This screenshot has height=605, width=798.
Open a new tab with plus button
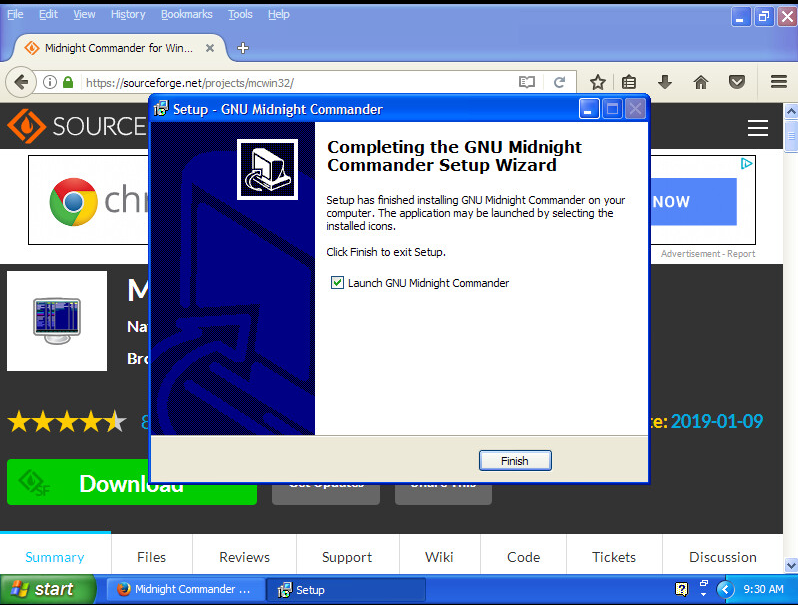point(243,48)
